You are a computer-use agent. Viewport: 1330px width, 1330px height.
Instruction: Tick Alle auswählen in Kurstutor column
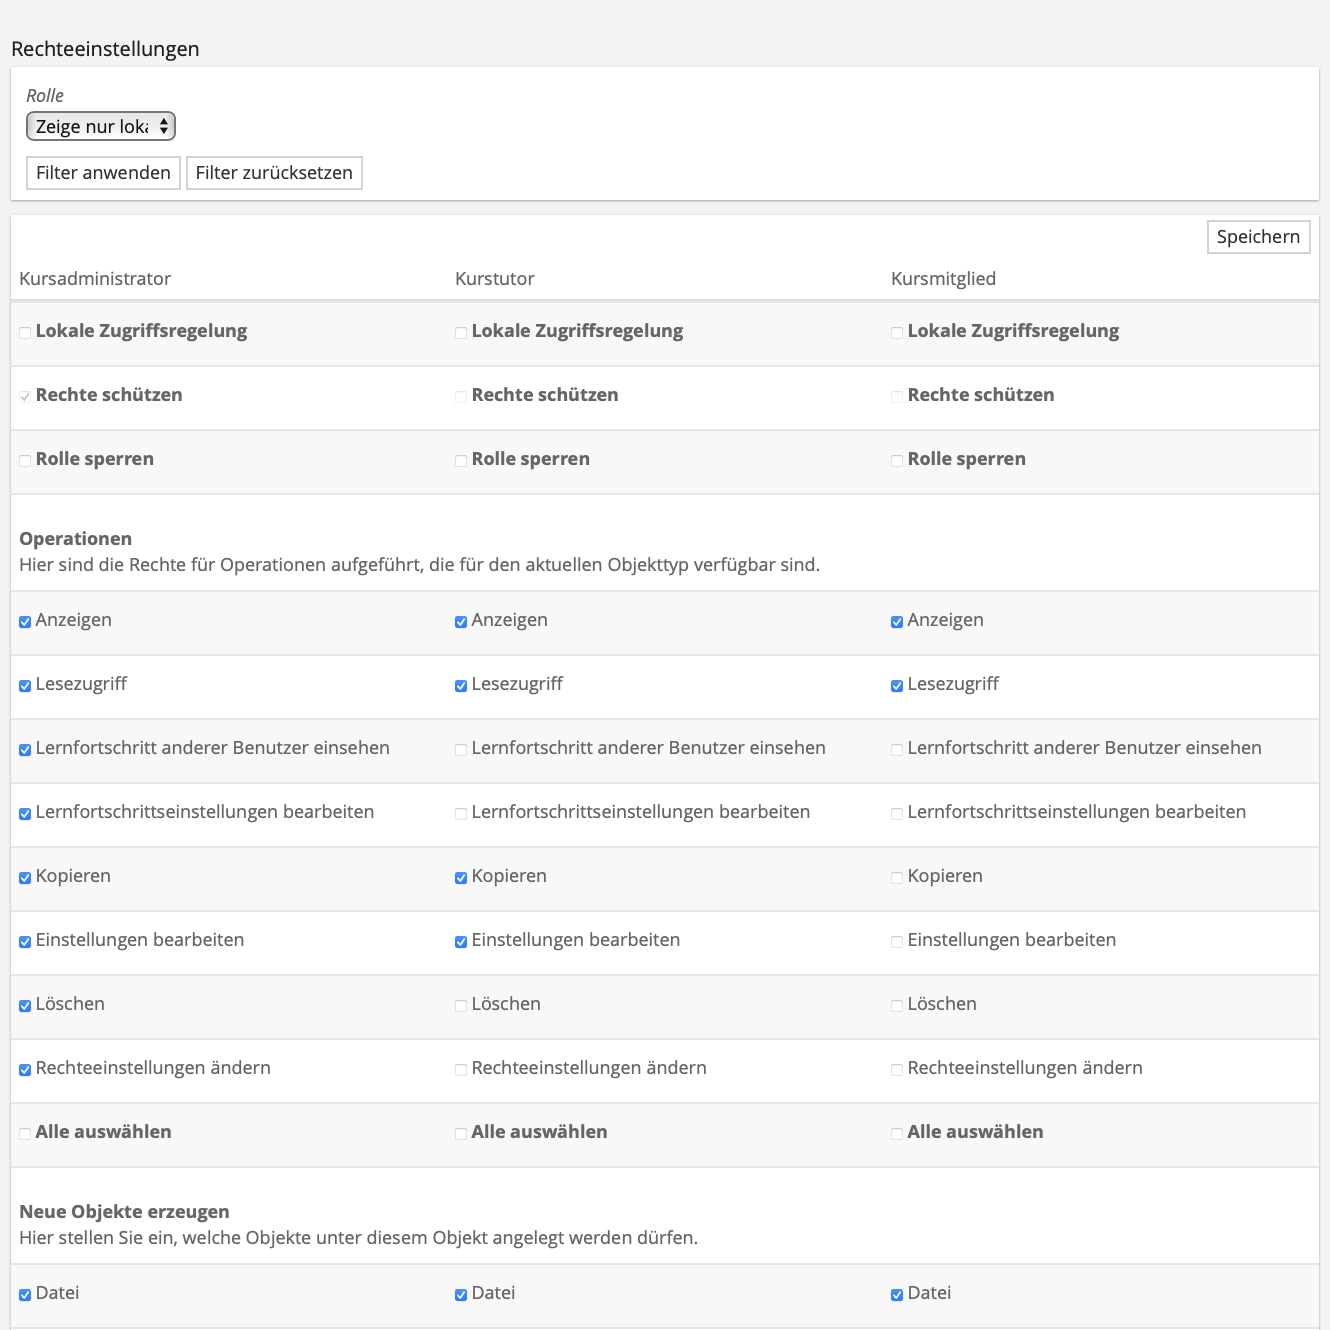(x=461, y=1134)
